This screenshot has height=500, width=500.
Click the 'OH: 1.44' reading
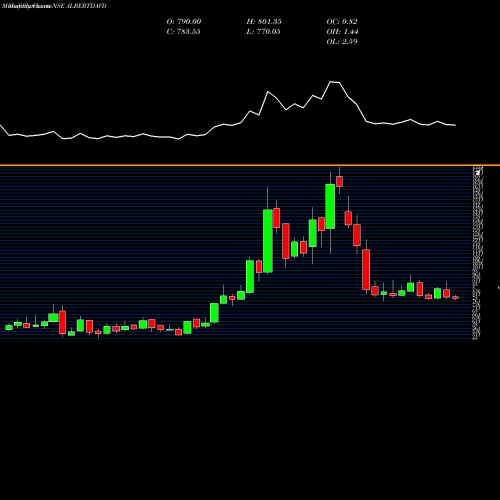click(342, 32)
